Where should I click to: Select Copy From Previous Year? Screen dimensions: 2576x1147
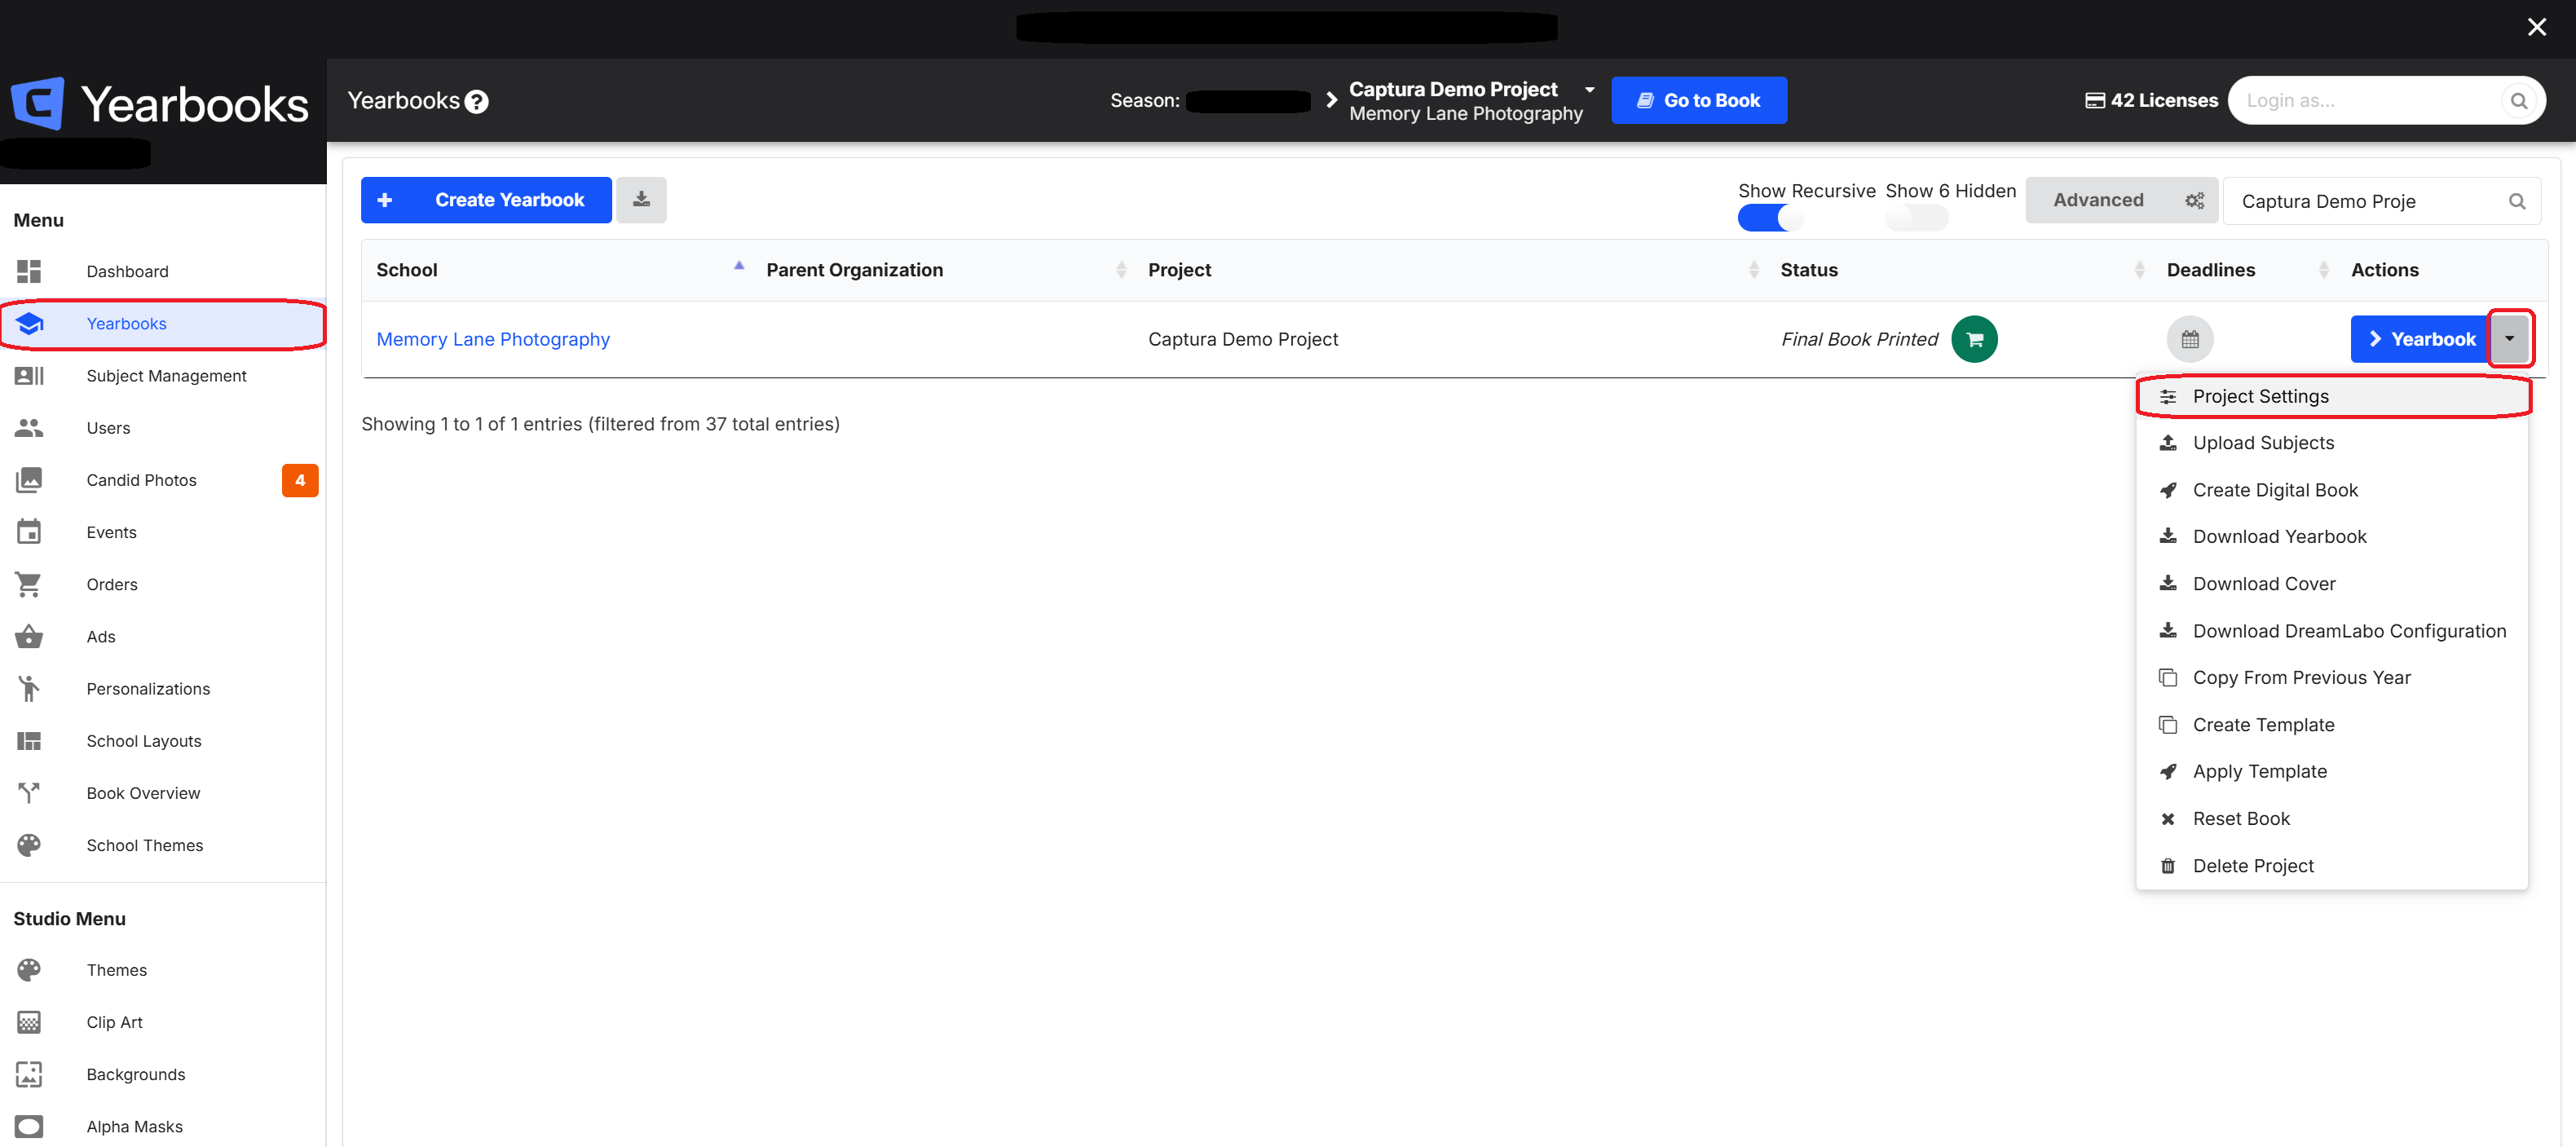coord(2332,678)
